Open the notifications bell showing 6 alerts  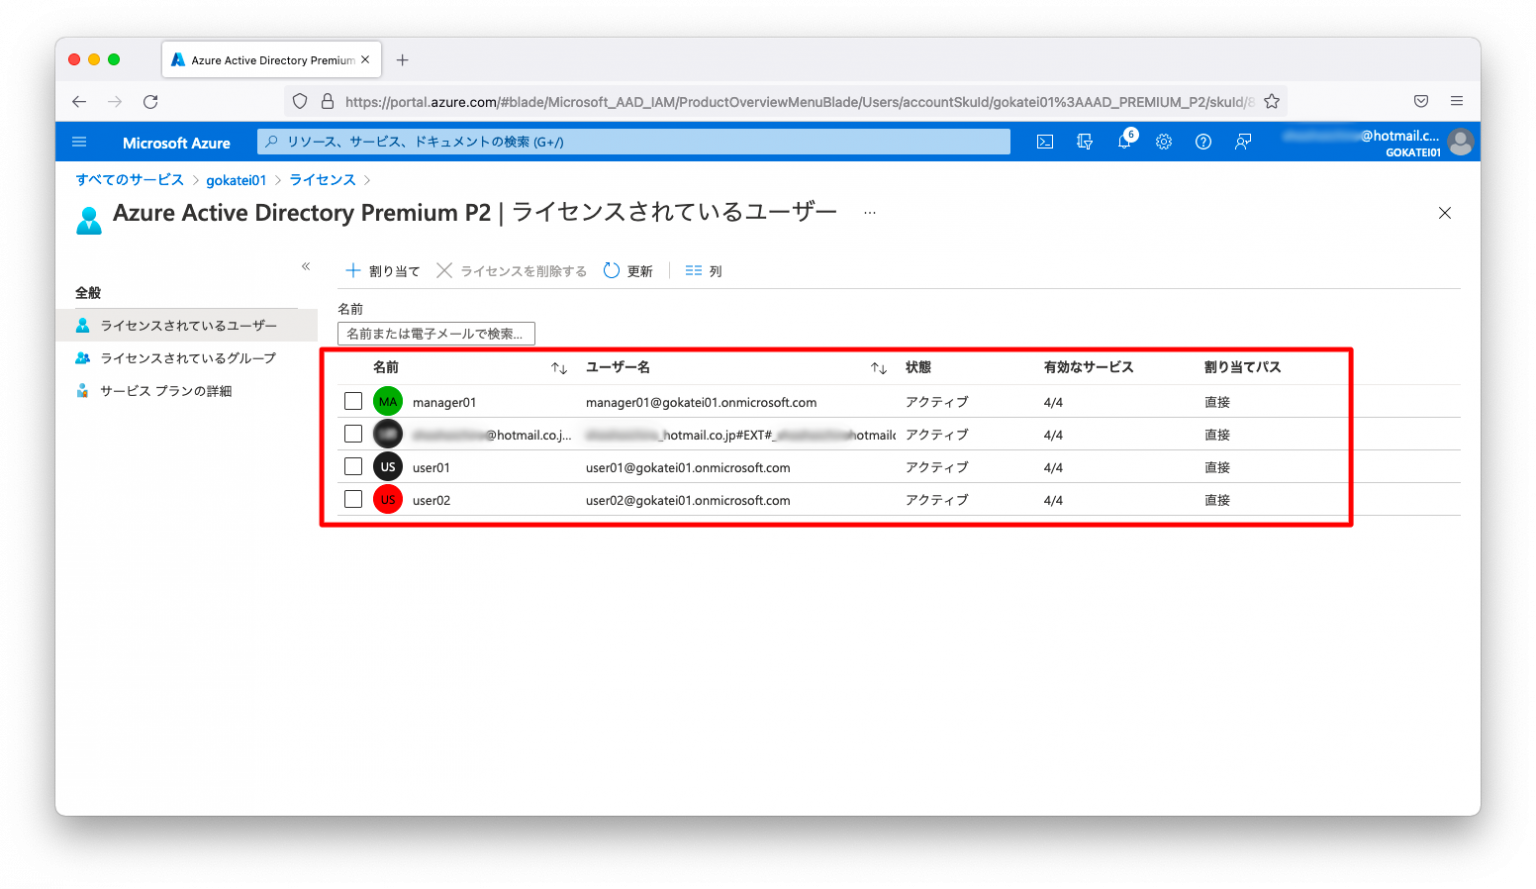point(1123,141)
